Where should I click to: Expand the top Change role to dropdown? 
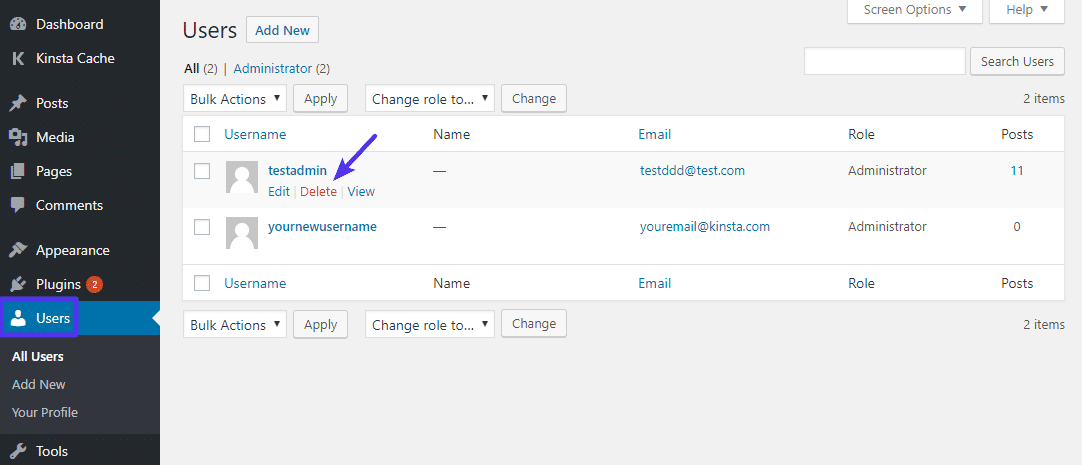(x=430, y=99)
